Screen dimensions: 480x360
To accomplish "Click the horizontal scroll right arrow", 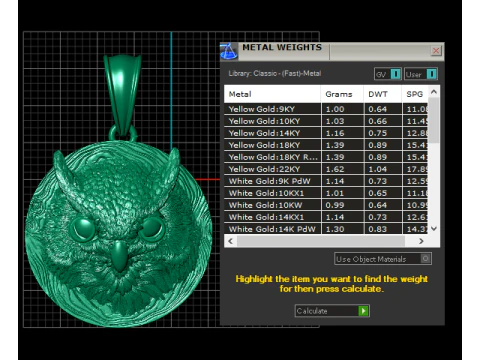I will click(421, 241).
